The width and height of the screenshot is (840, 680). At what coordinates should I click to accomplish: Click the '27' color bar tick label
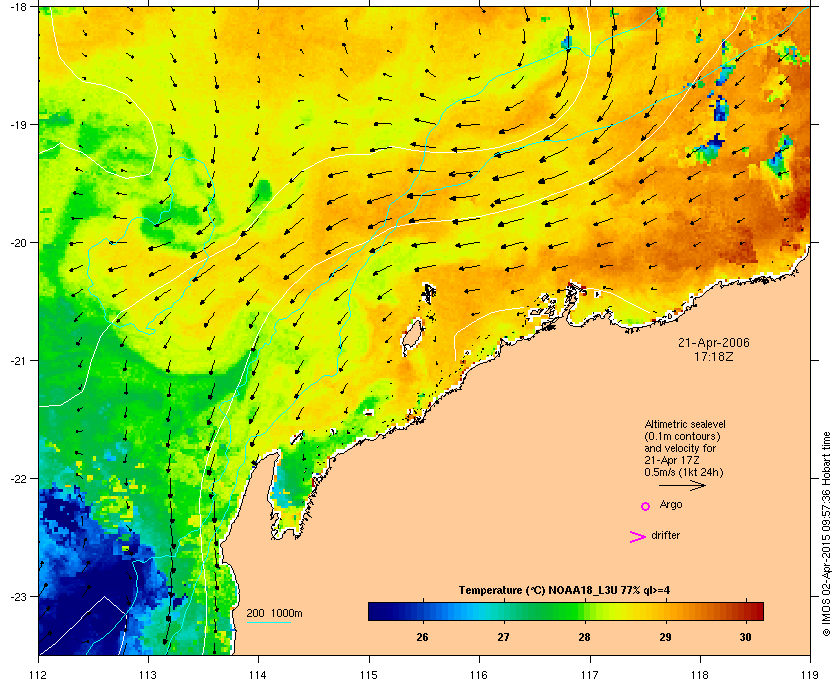[503, 637]
